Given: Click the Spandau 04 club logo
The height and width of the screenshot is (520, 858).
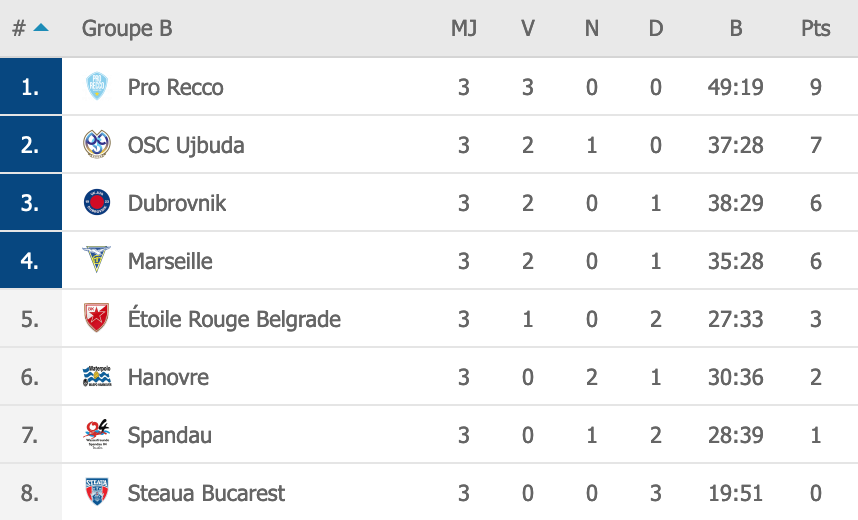Looking at the screenshot, I should click(97, 434).
